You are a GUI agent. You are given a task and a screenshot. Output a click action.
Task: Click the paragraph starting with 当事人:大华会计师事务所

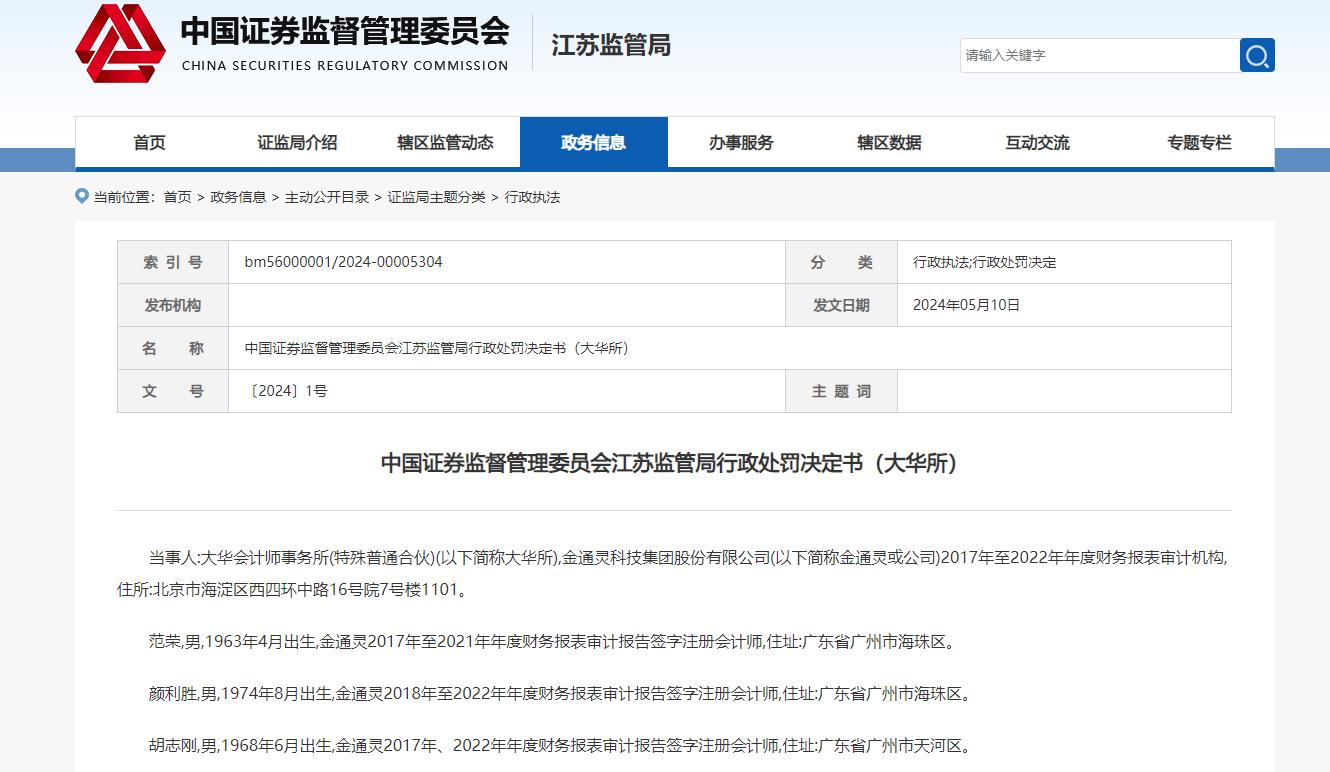(x=673, y=573)
